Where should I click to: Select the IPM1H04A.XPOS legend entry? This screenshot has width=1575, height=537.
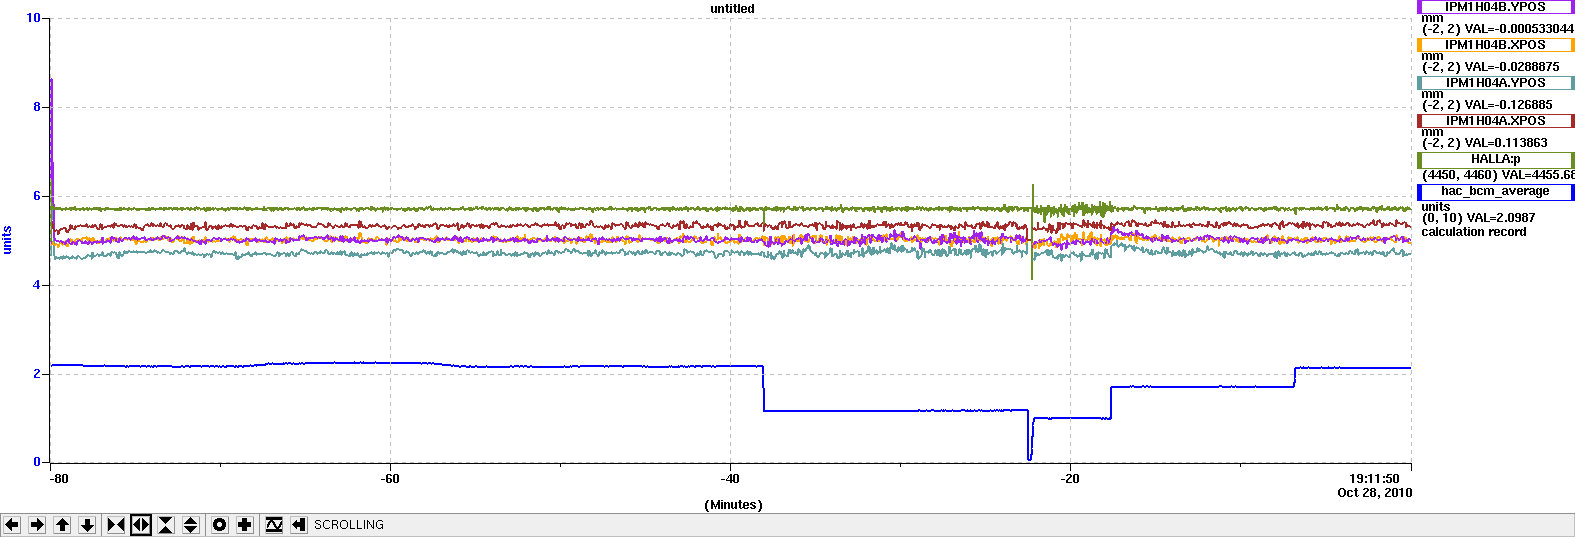(1495, 121)
